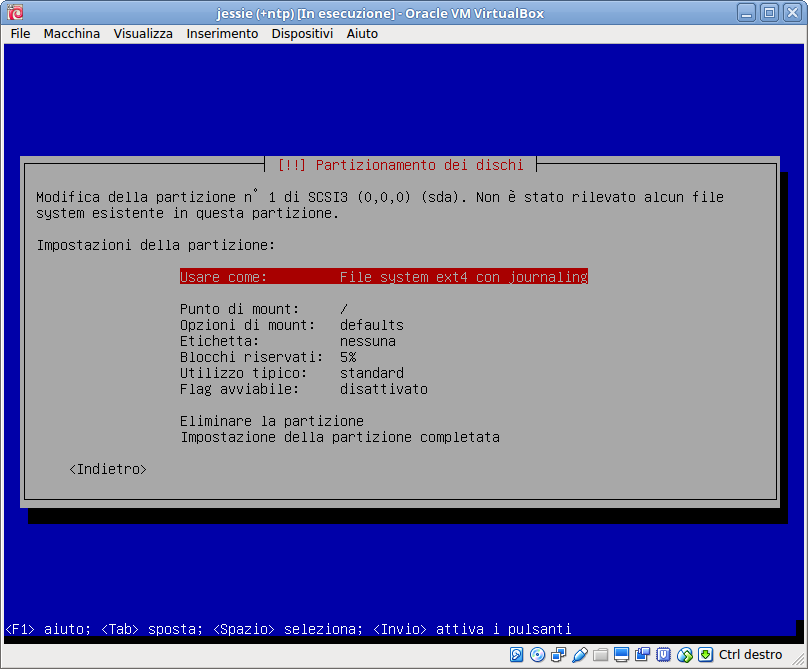The height and width of the screenshot is (669, 808).
Task: Choose 'Eliminare la partizione'
Action: [272, 421]
